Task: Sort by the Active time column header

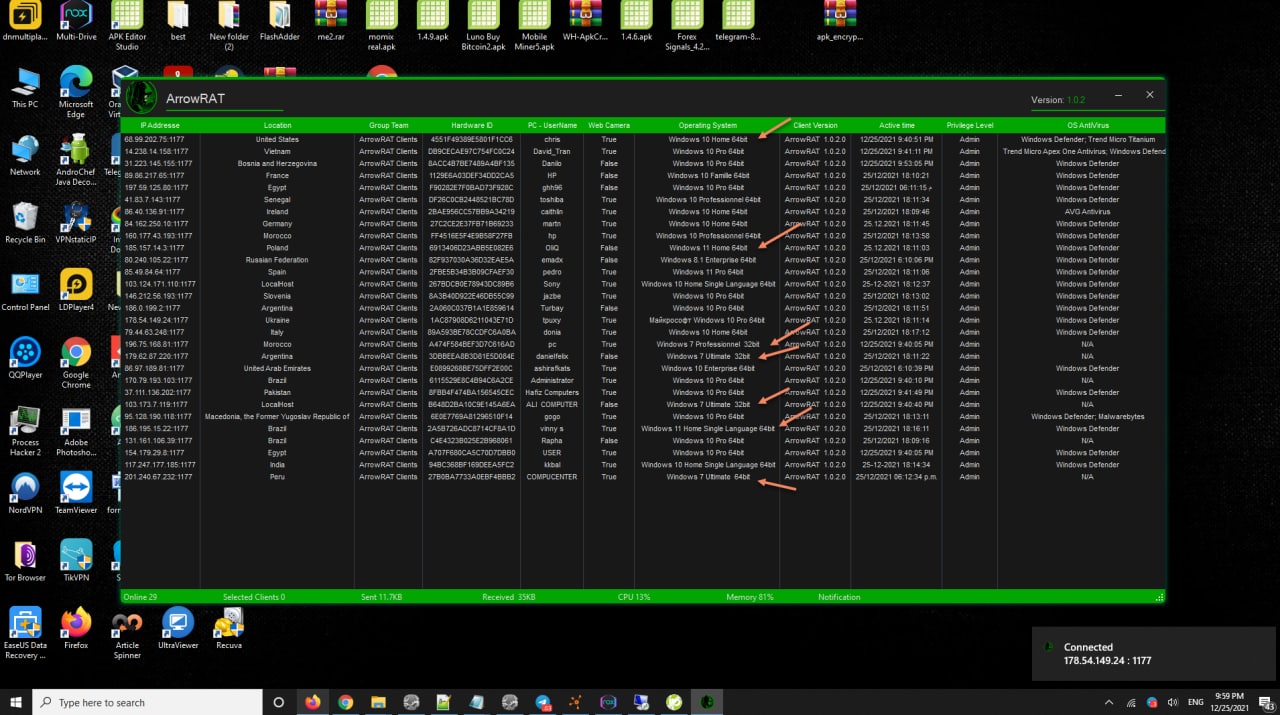Action: coord(896,125)
